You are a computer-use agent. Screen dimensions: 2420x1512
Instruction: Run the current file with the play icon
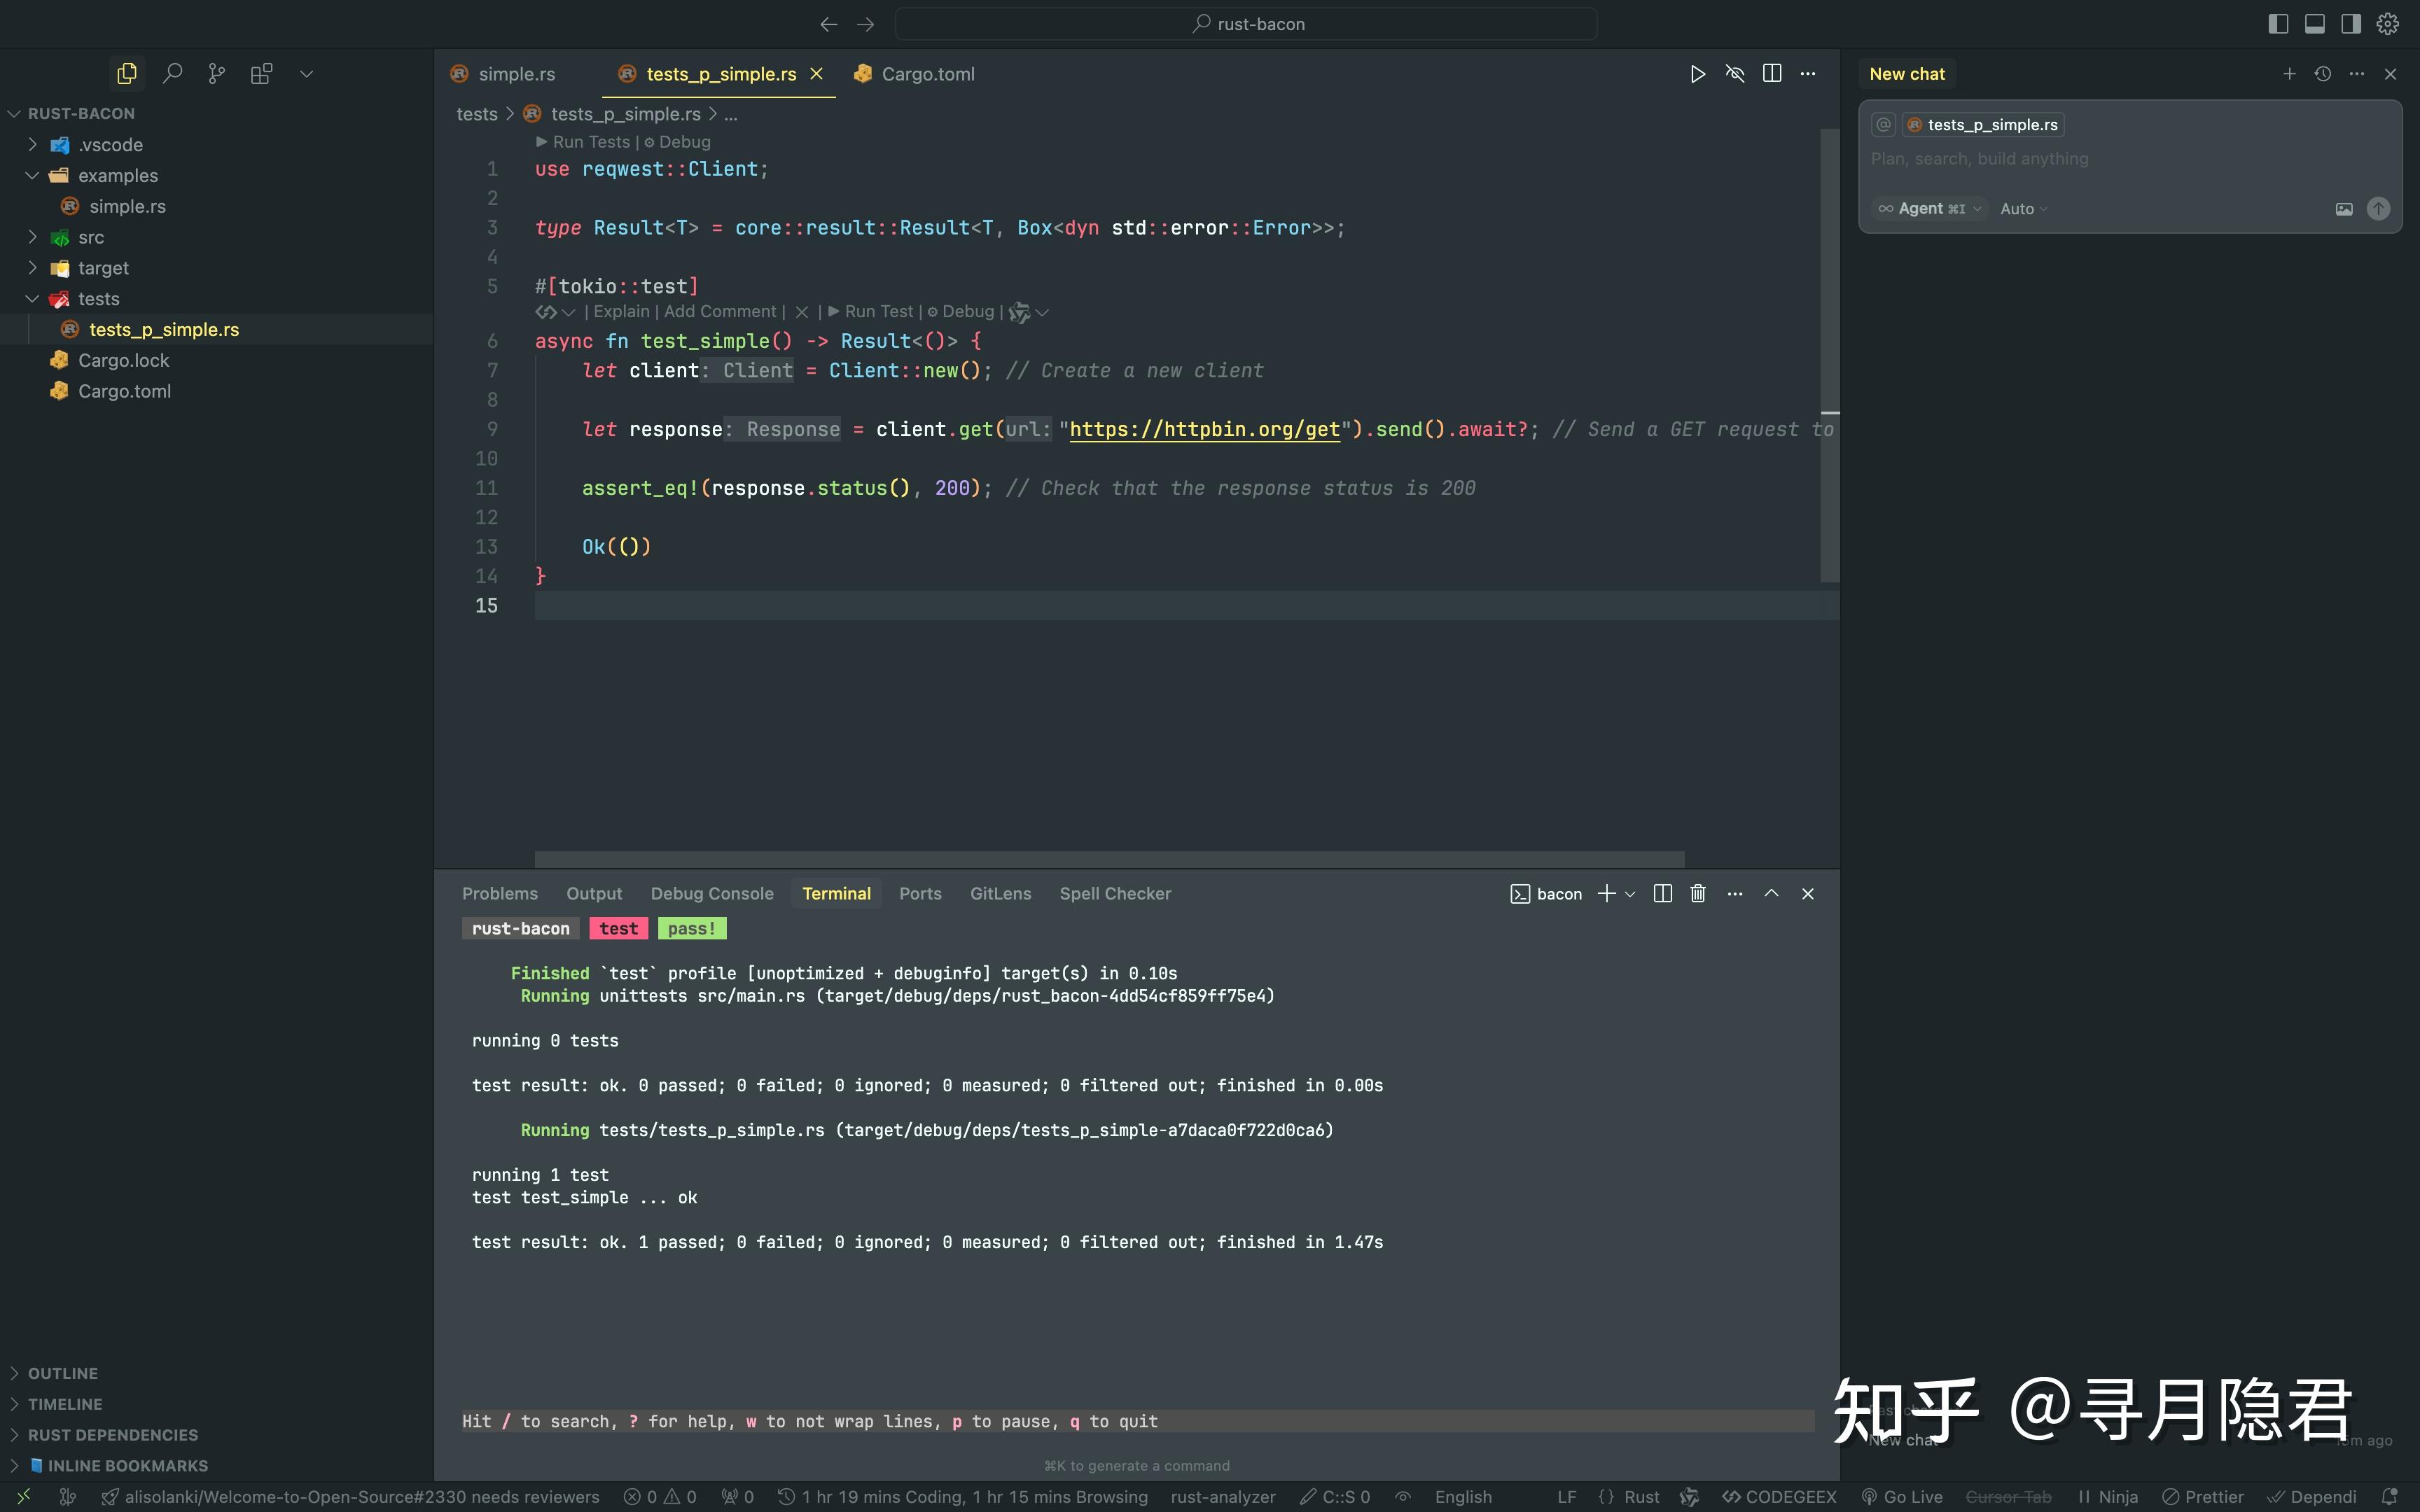pyautogui.click(x=1697, y=73)
